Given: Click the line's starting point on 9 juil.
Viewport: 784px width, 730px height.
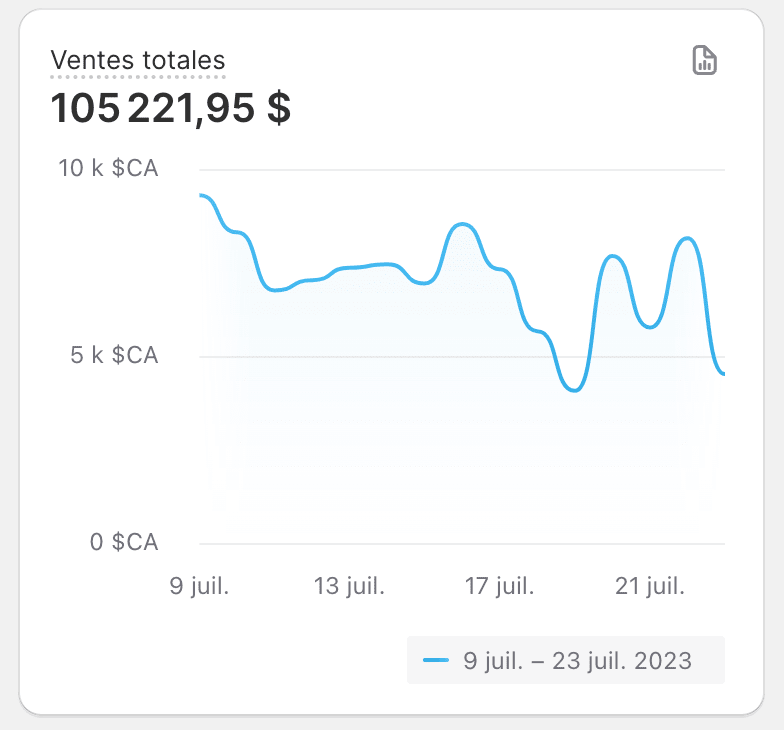Looking at the screenshot, I should (202, 195).
